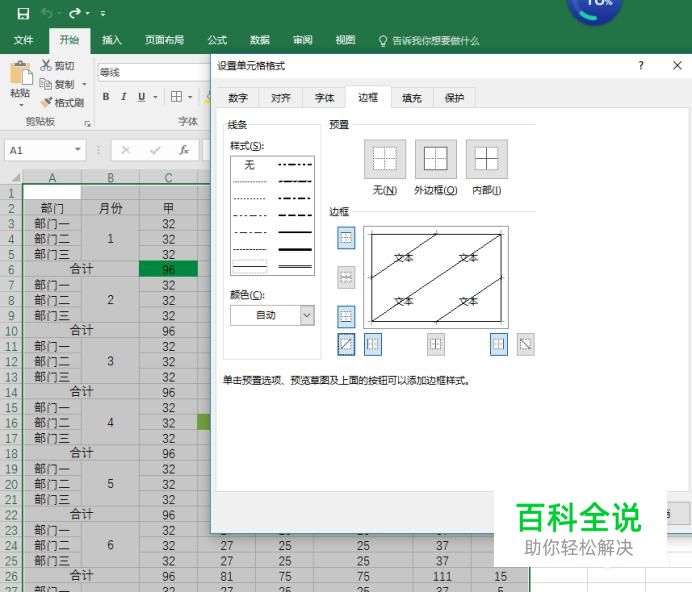Toggle the diagonal up border button
Image resolution: width=692 pixels, height=592 pixels.
tap(346, 344)
